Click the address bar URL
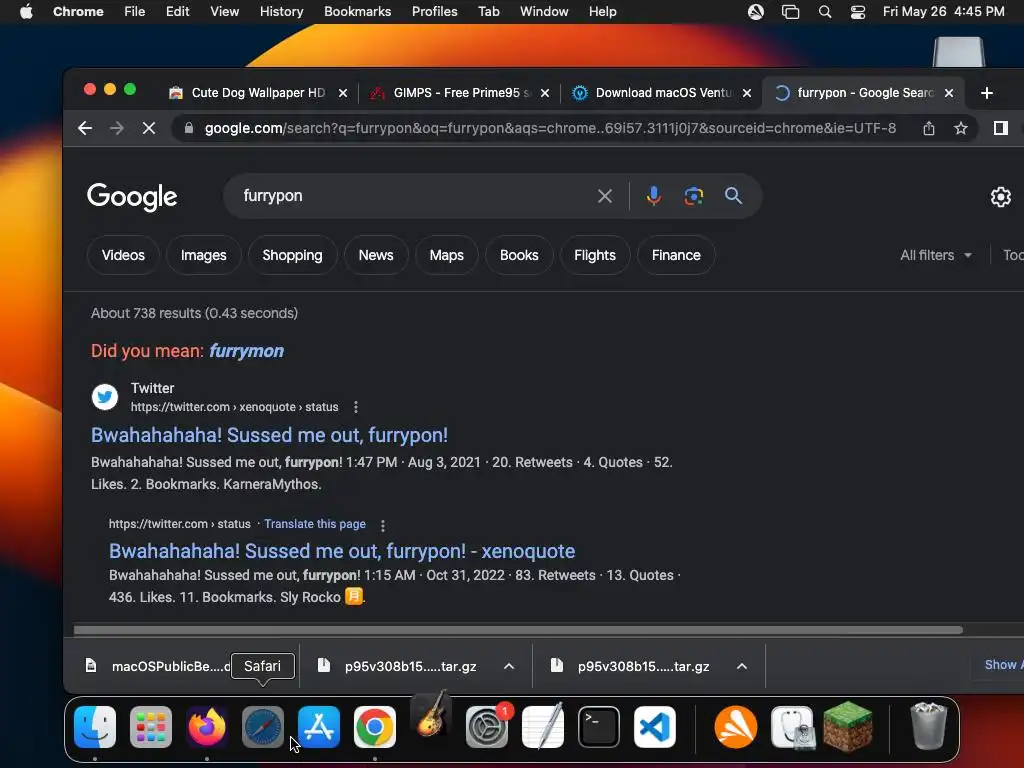 pyautogui.click(x=550, y=128)
